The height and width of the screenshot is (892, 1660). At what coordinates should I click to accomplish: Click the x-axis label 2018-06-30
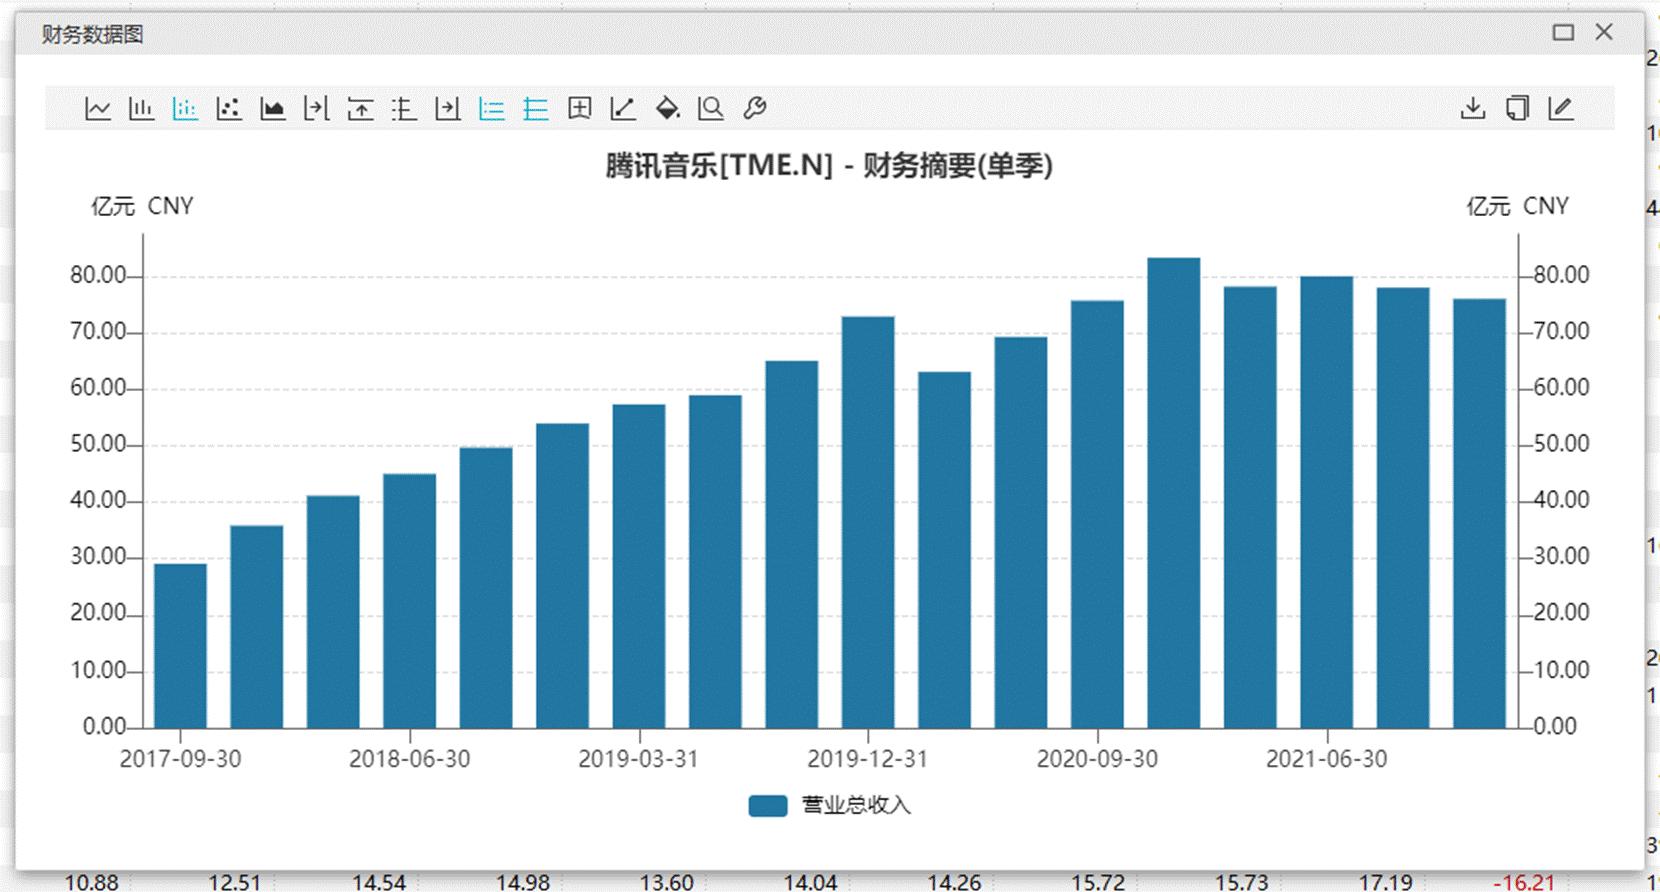click(410, 759)
